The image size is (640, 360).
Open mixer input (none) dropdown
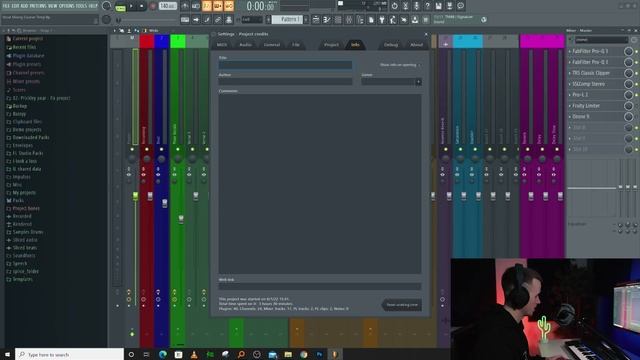(601, 40)
